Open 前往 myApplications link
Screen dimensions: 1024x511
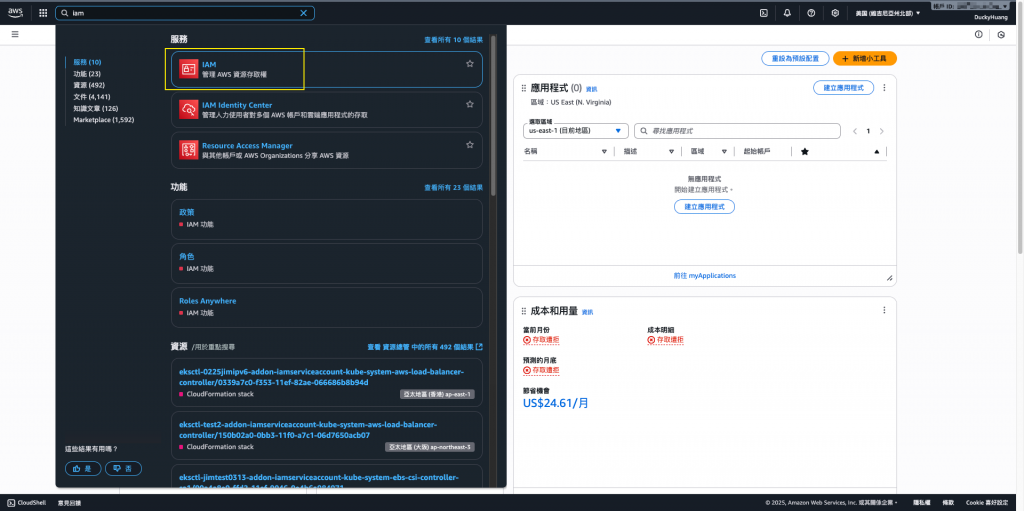[705, 276]
